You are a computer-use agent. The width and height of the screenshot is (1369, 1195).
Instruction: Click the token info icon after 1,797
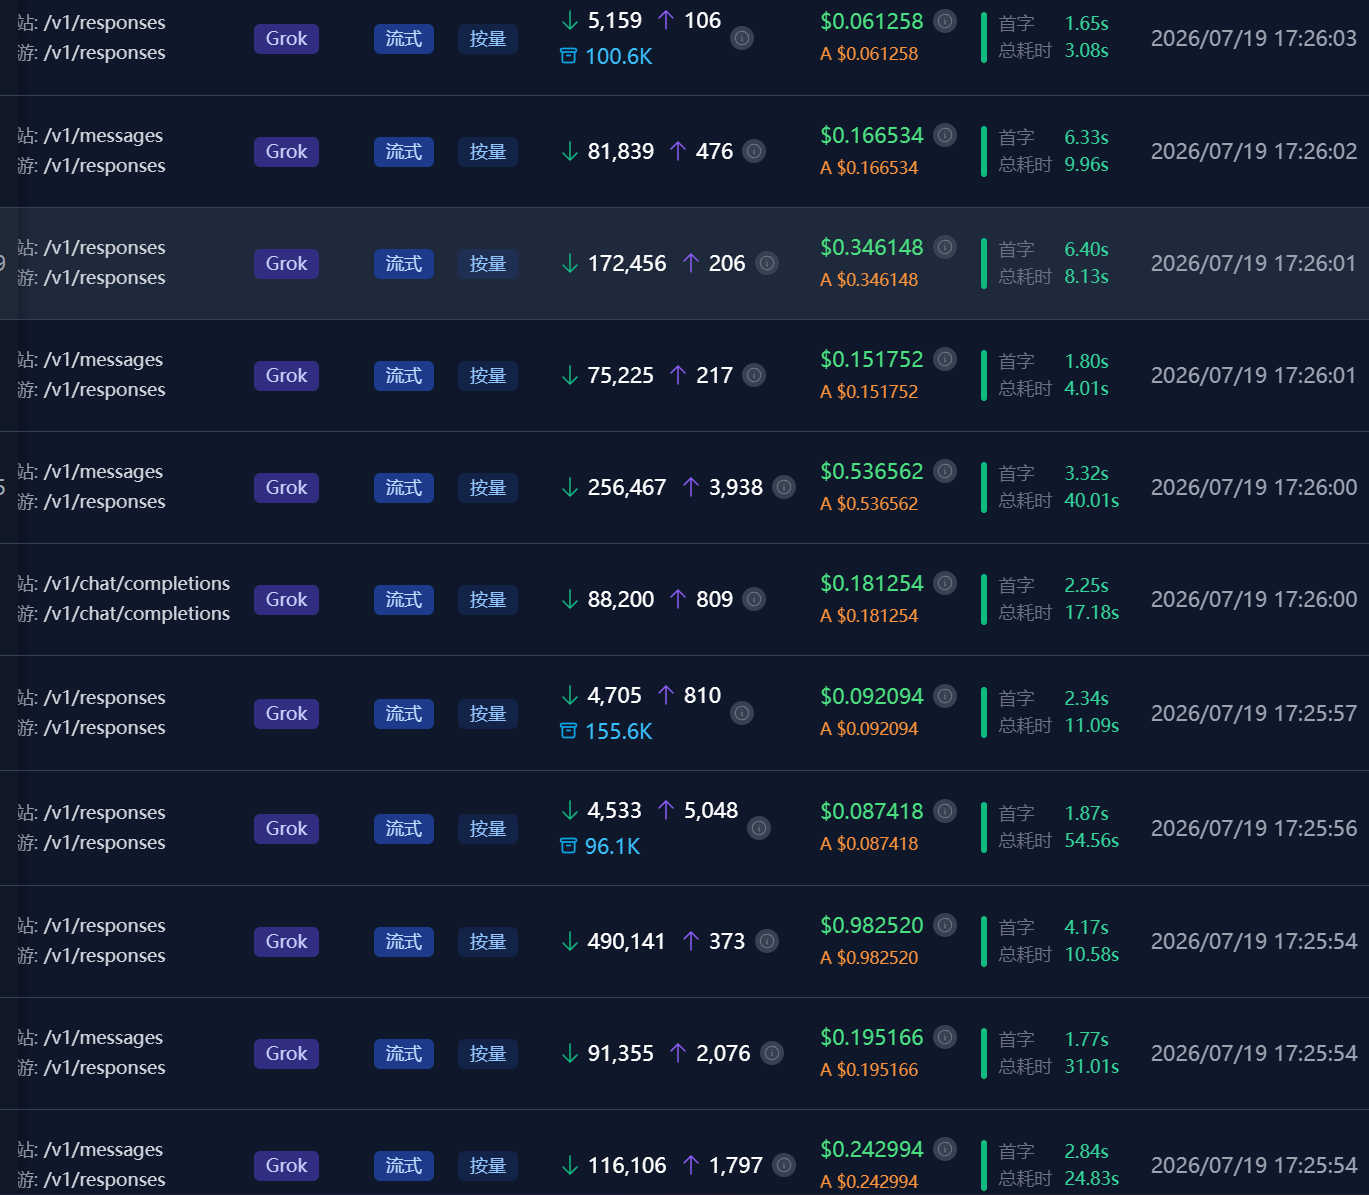(785, 1165)
